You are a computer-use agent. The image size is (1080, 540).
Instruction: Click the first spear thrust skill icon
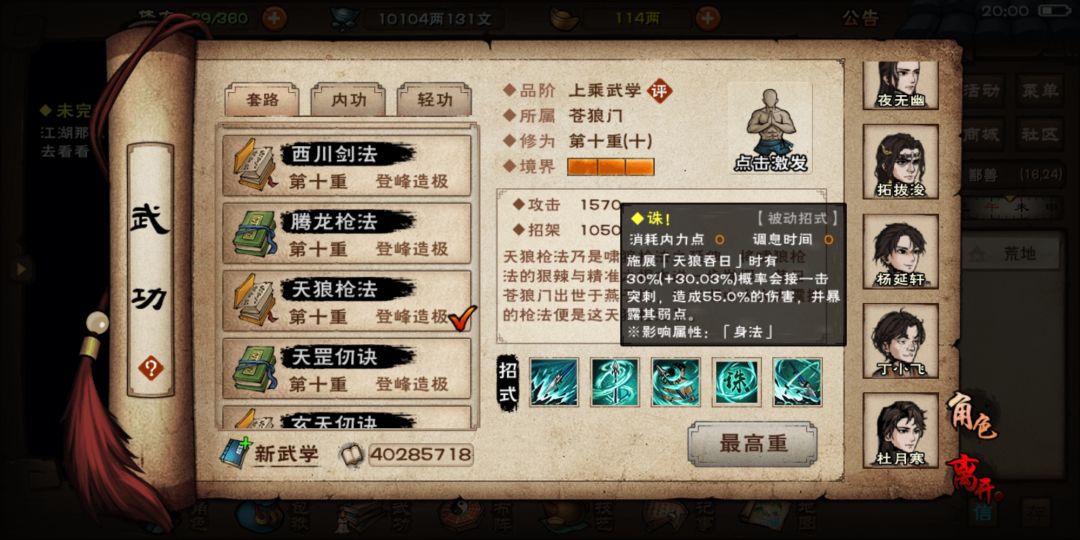click(x=554, y=382)
